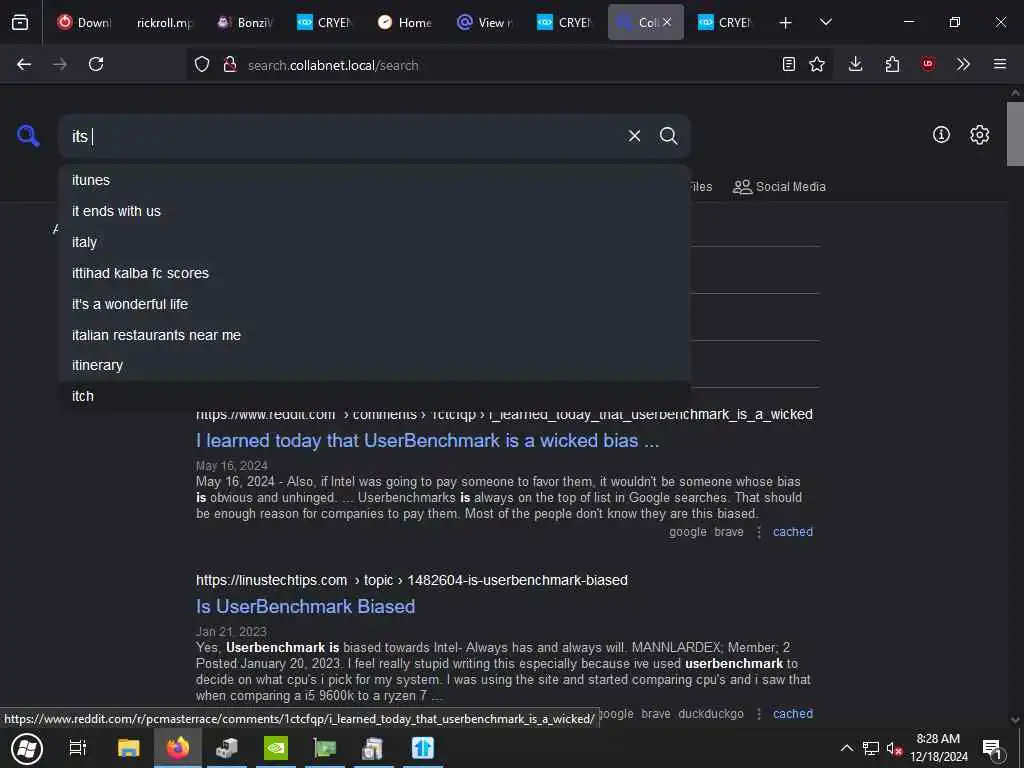
Task: Open search preferences gear
Action: pos(980,135)
